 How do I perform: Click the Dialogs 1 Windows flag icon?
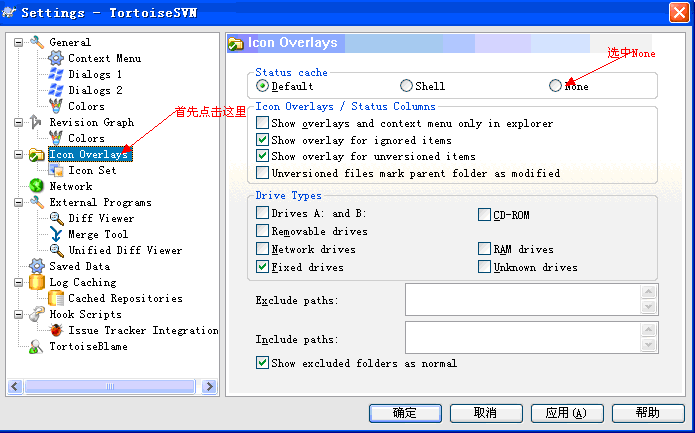(x=56, y=74)
